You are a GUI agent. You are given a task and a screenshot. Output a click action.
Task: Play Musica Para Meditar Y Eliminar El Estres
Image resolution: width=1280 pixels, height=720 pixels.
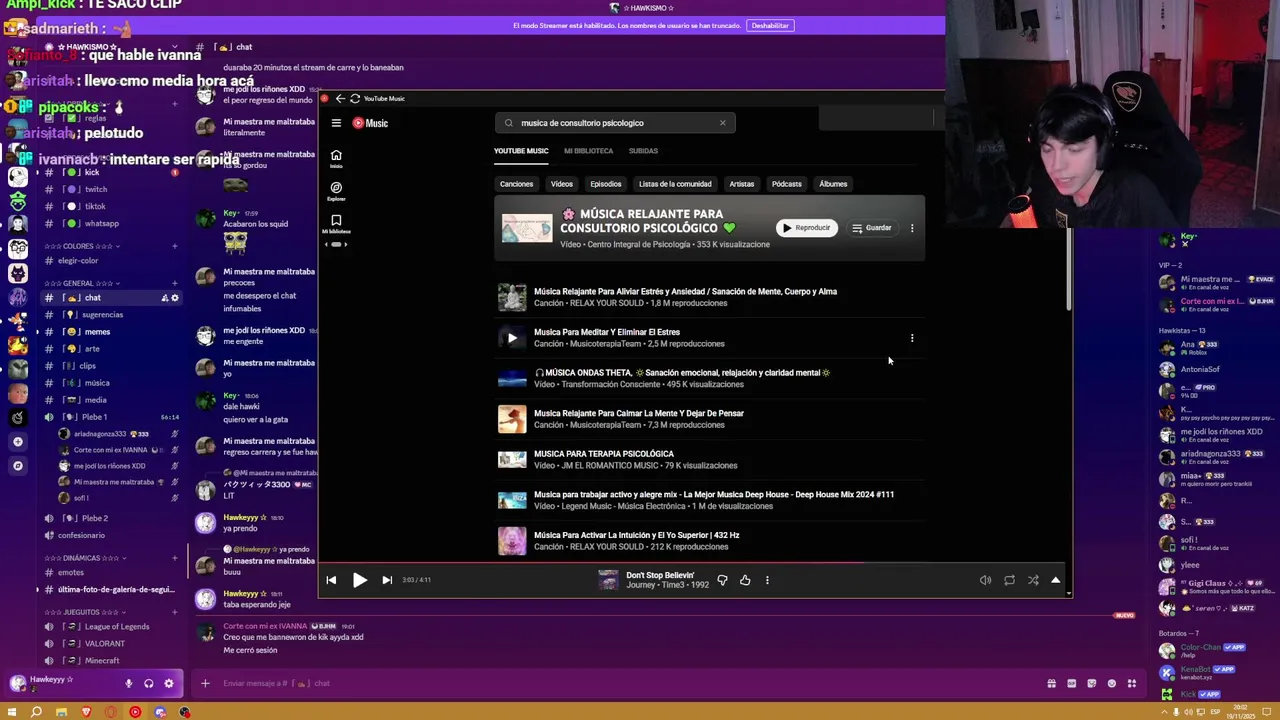pos(512,338)
